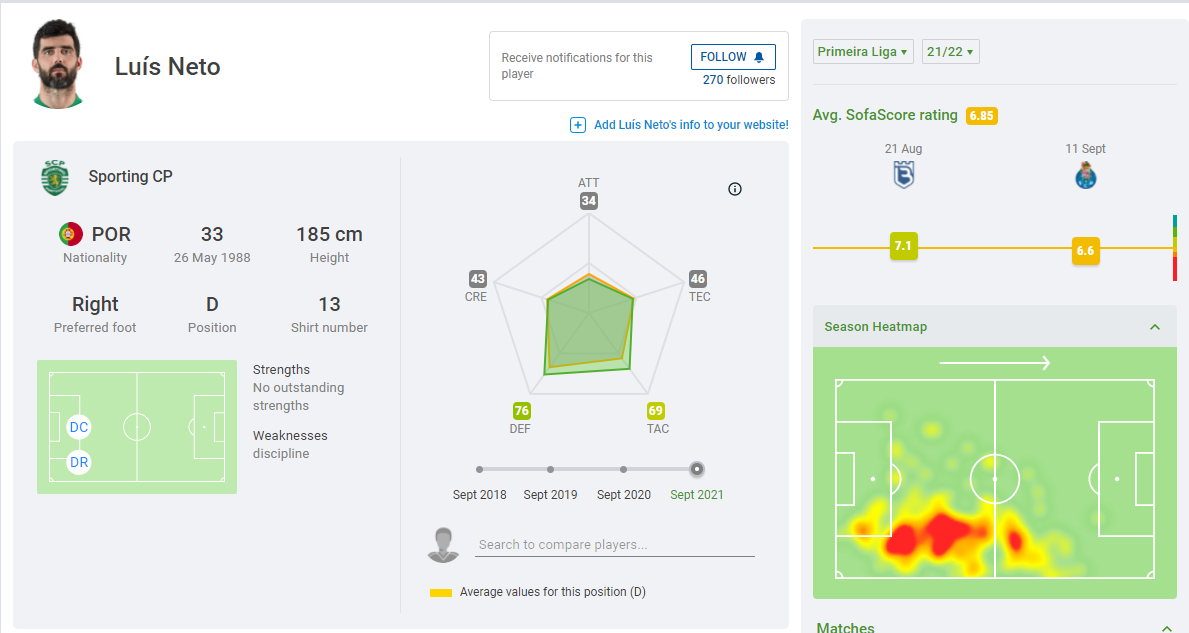Click the compare player avatar icon

coord(443,545)
